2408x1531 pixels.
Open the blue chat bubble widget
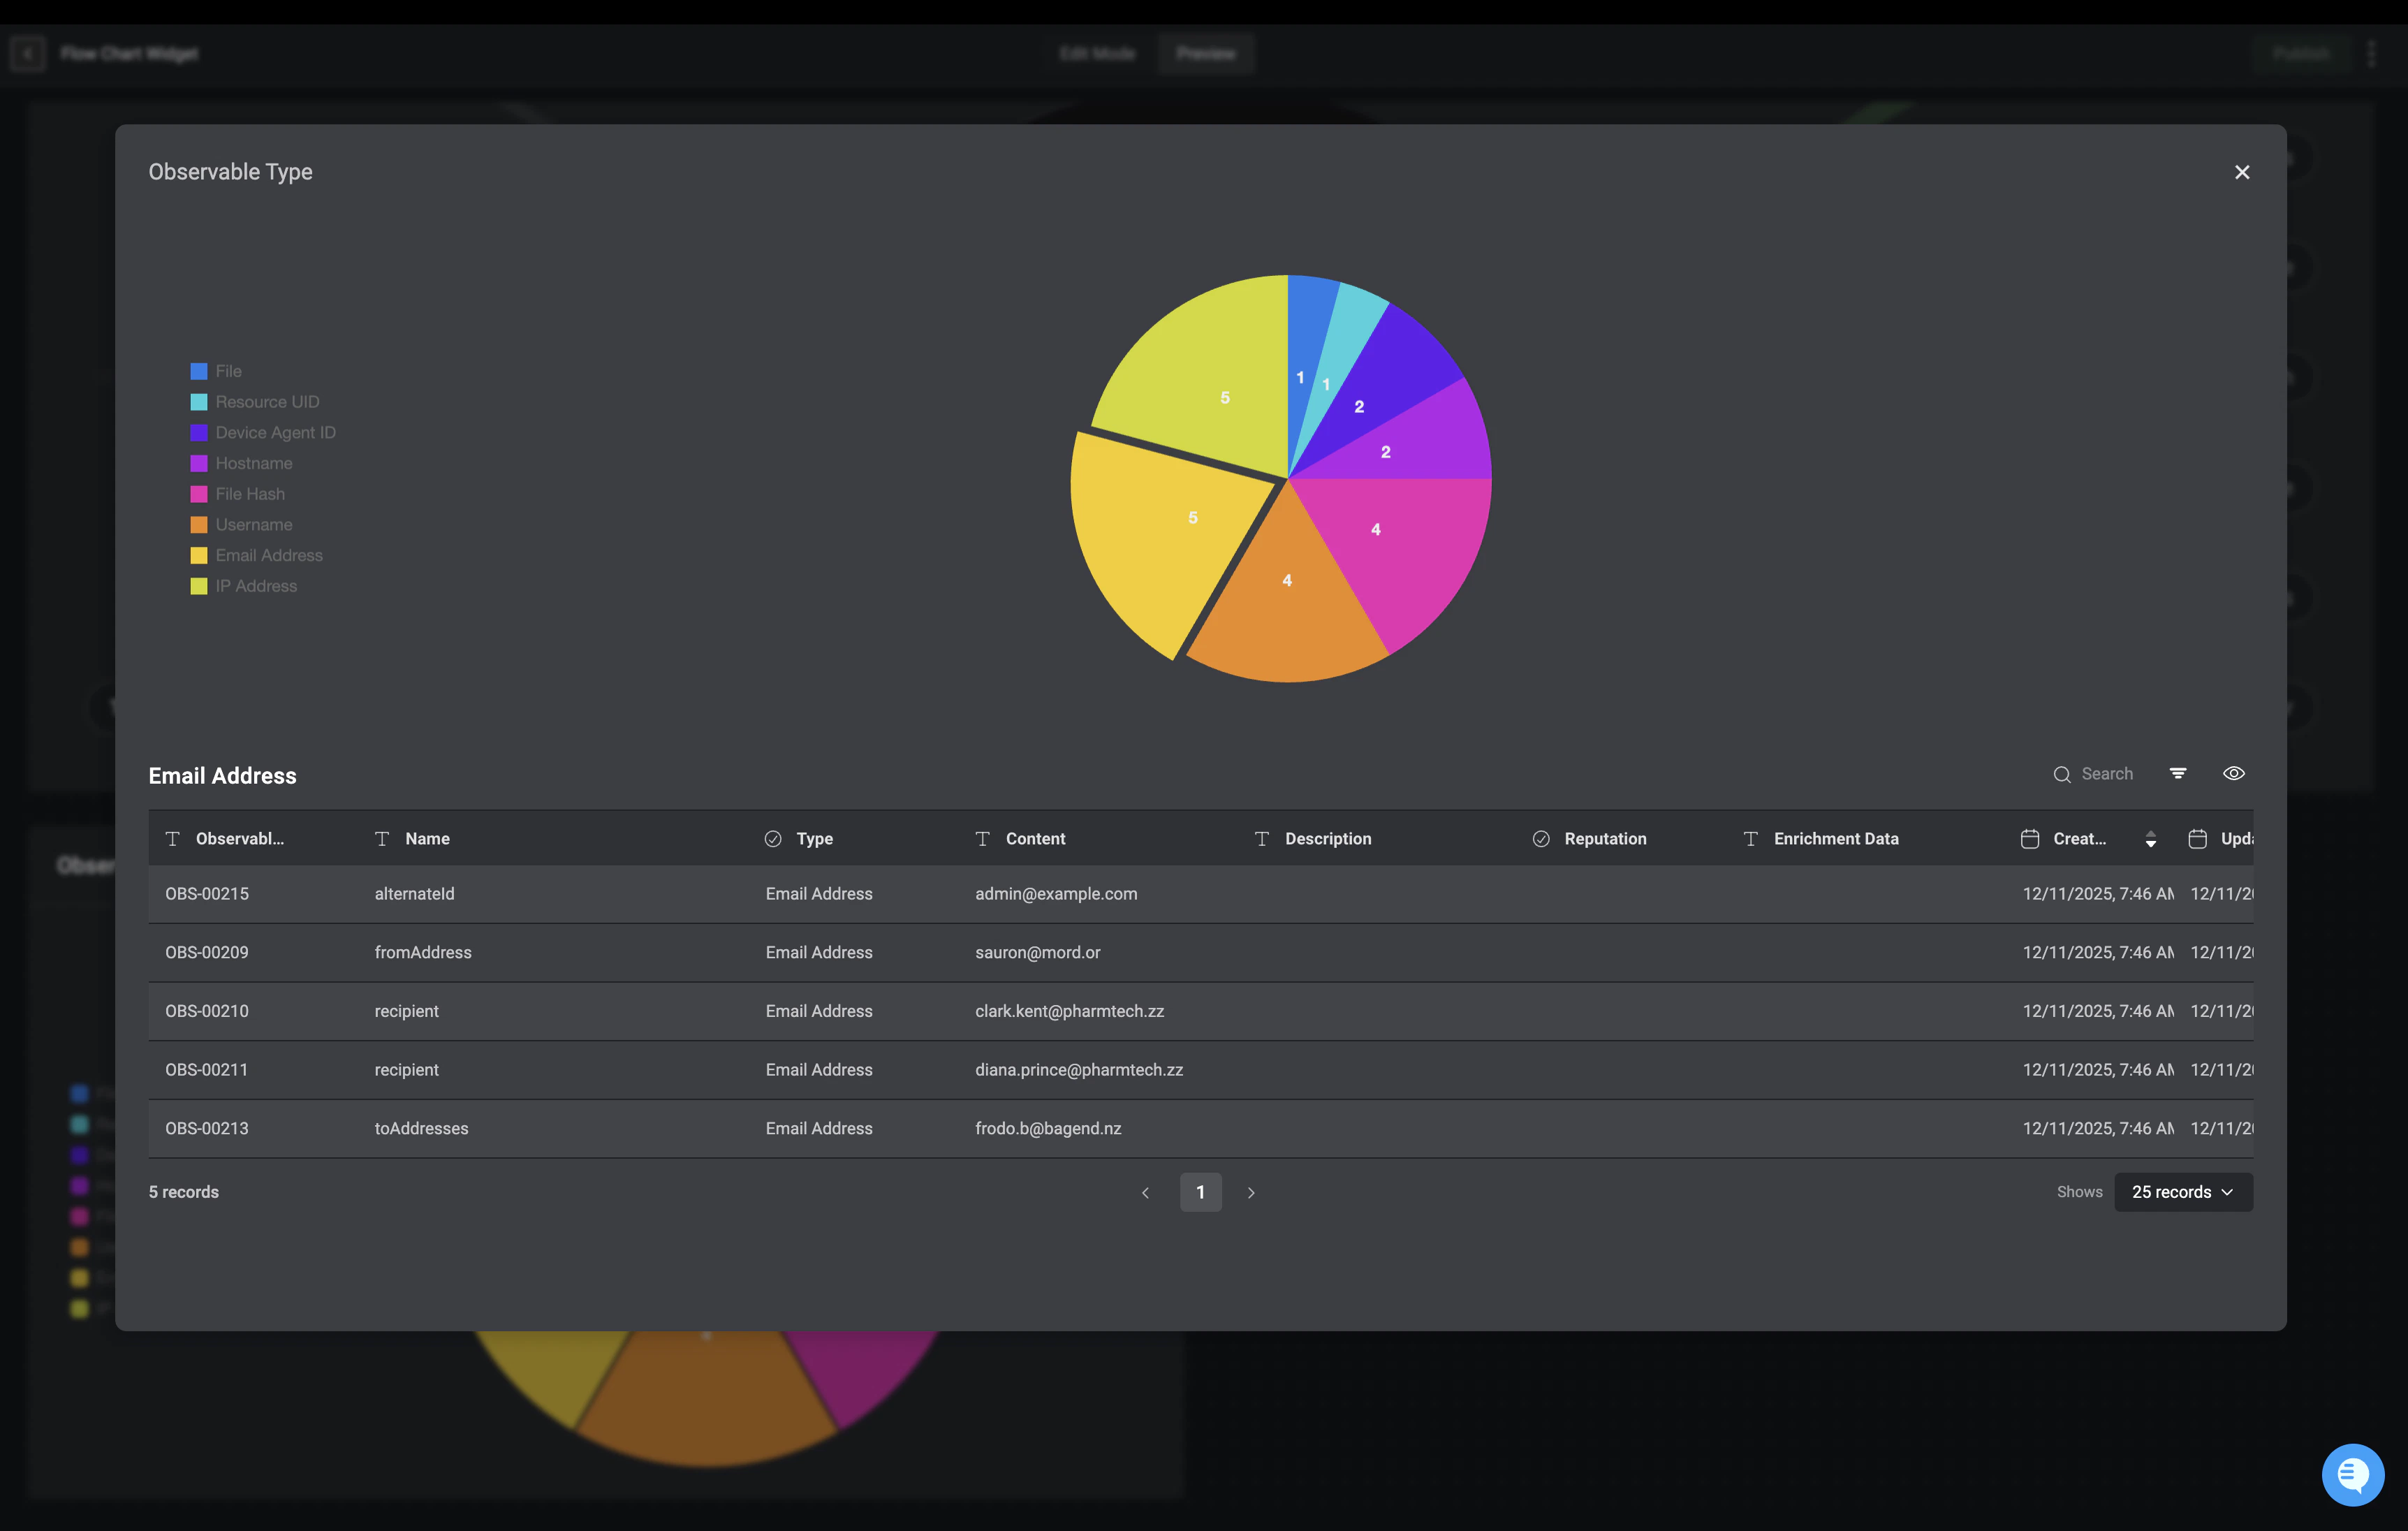[x=2352, y=1474]
